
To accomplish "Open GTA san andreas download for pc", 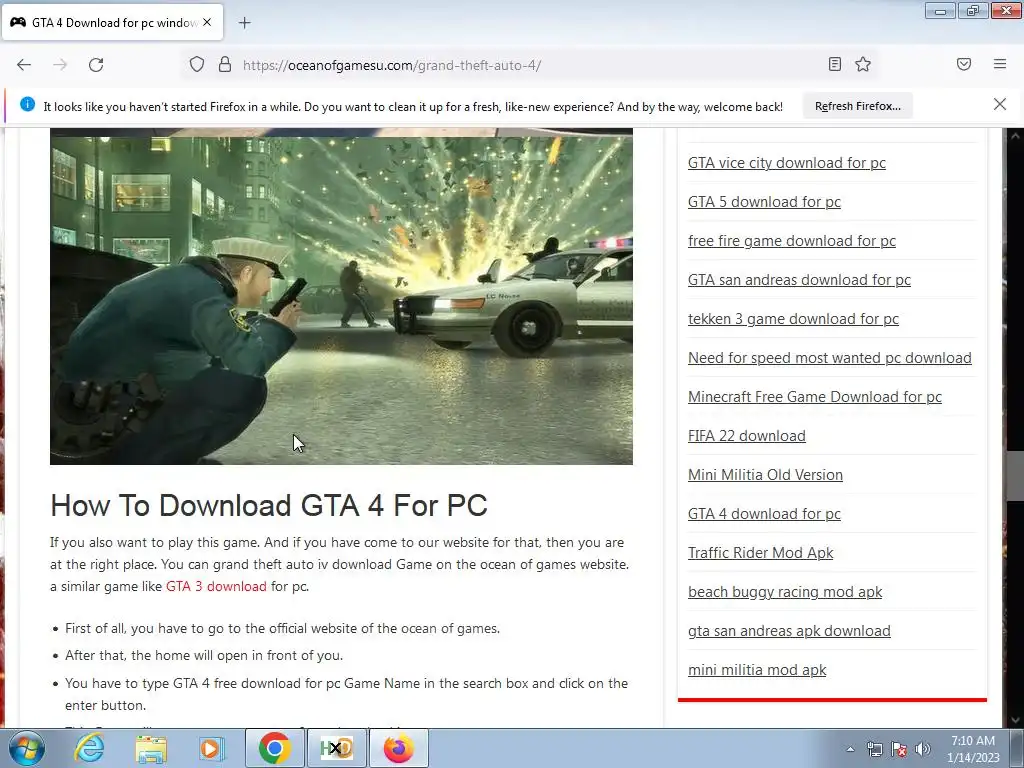I will [x=799, y=280].
